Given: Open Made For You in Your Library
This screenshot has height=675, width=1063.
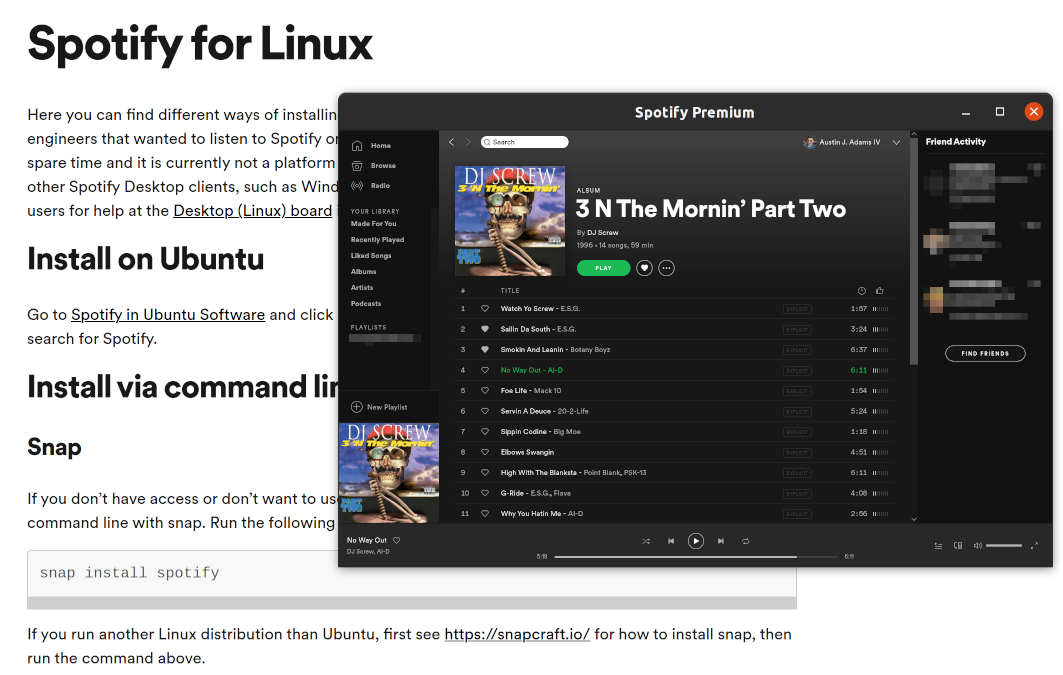Looking at the screenshot, I should pos(374,224).
